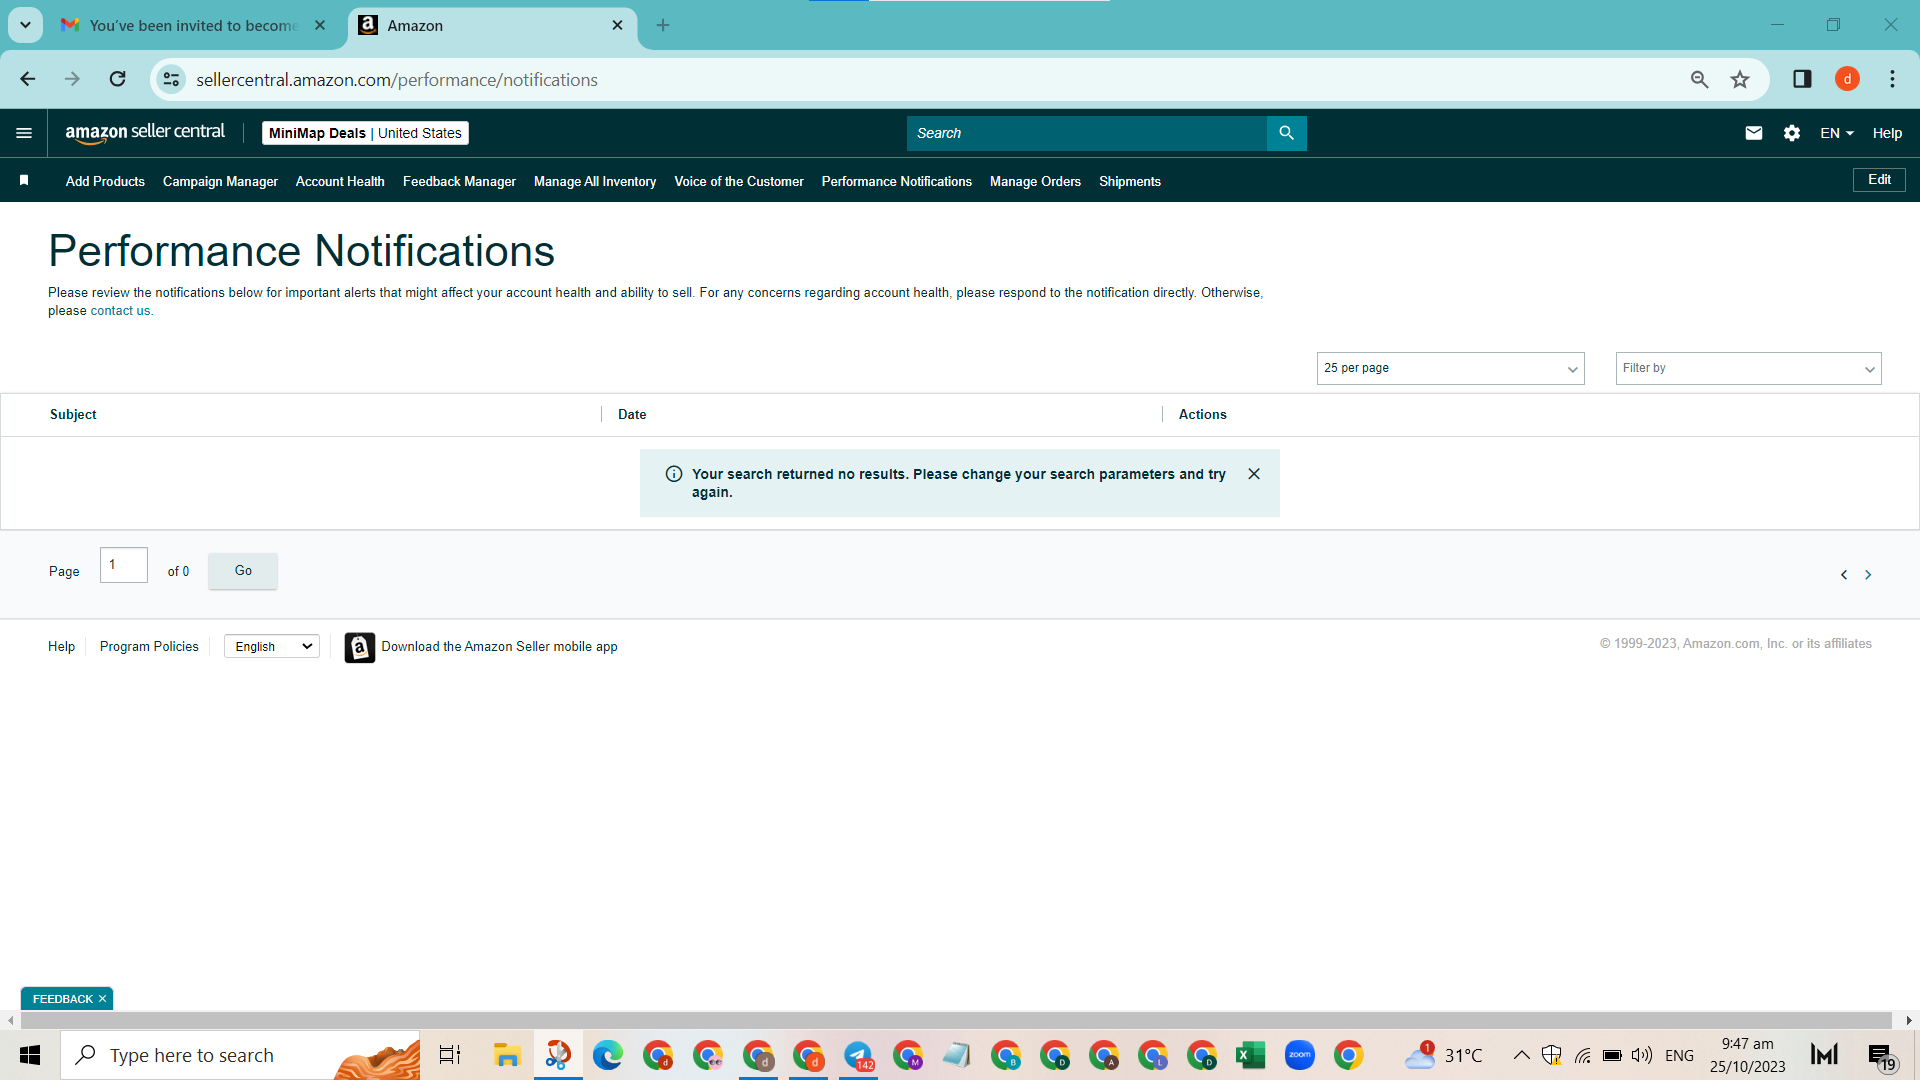Close the Gmail invitation tab
This screenshot has width=1920, height=1080.
click(x=320, y=25)
